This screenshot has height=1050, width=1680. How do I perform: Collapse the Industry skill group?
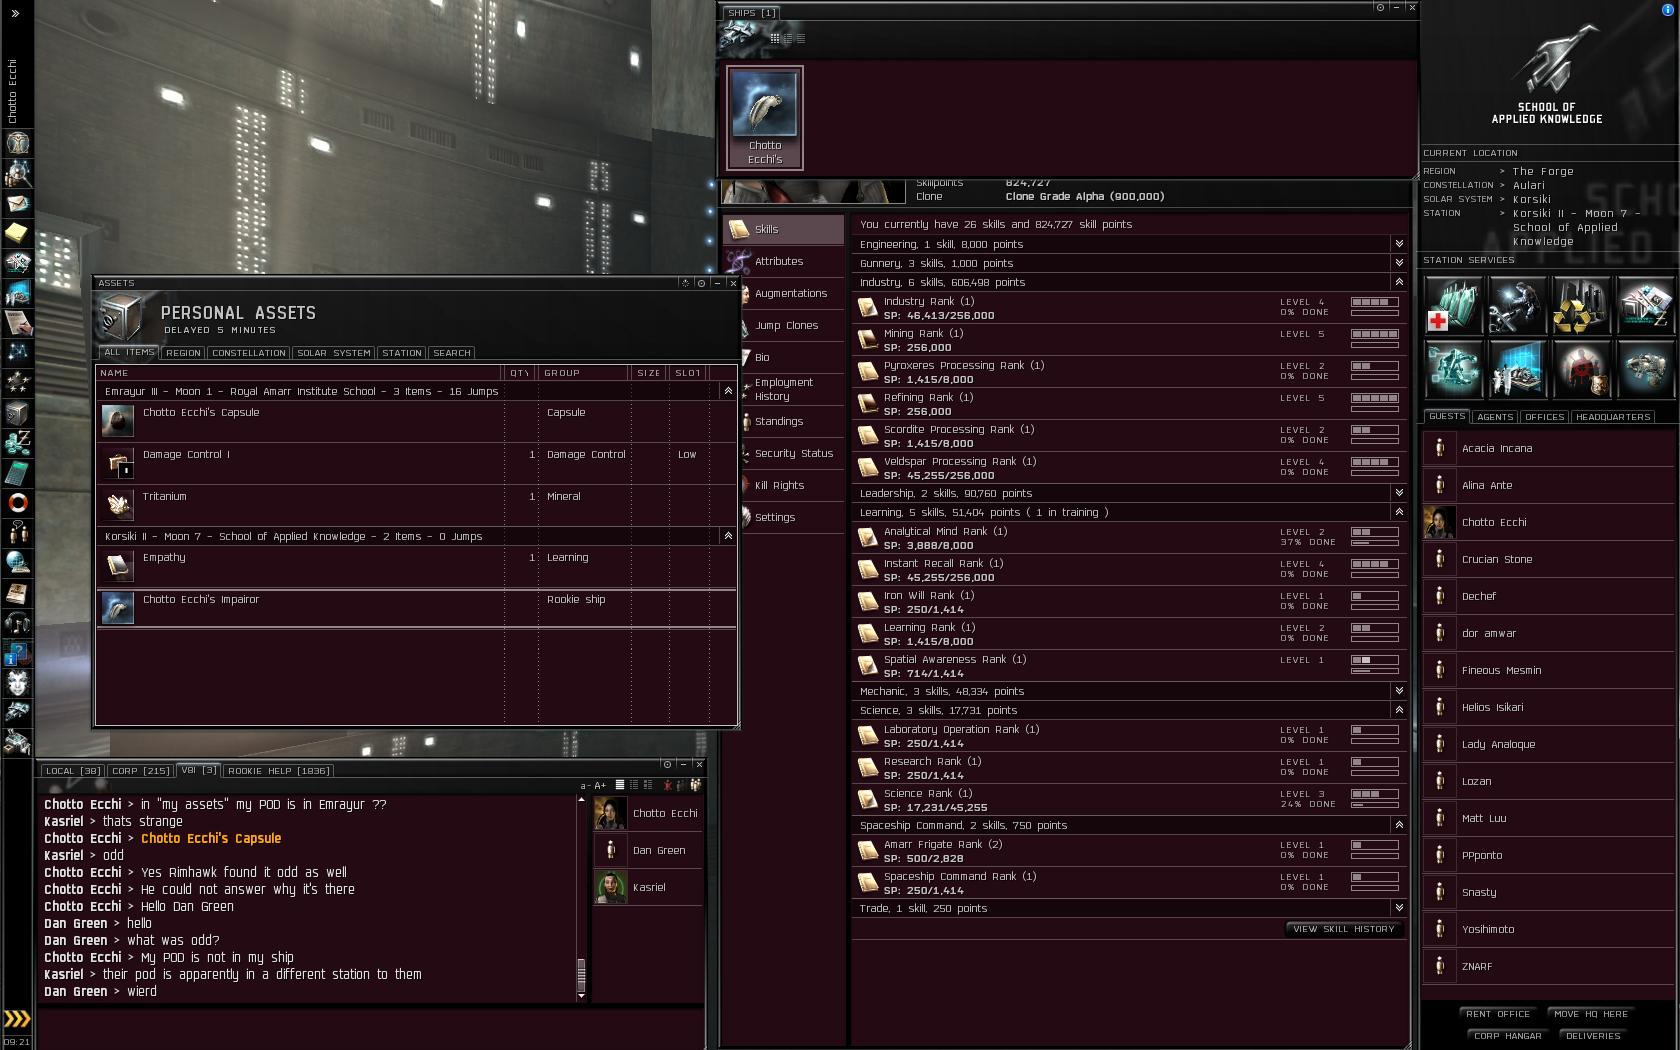(x=1399, y=282)
